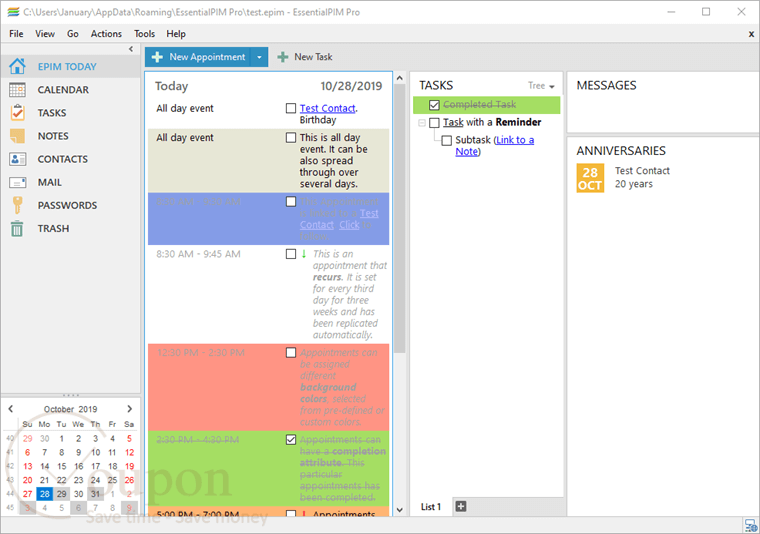Open the Contacts module icon

click(17, 159)
